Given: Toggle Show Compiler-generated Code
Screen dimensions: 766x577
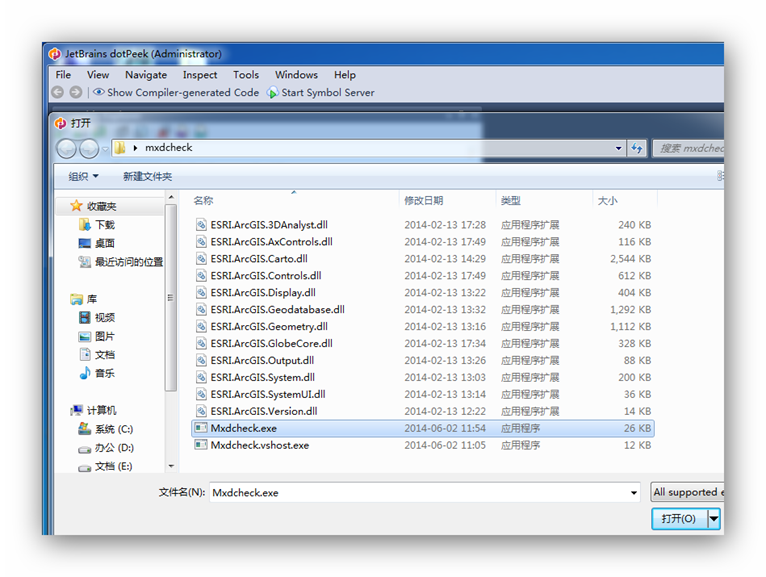Looking at the screenshot, I should pyautogui.click(x=176, y=92).
